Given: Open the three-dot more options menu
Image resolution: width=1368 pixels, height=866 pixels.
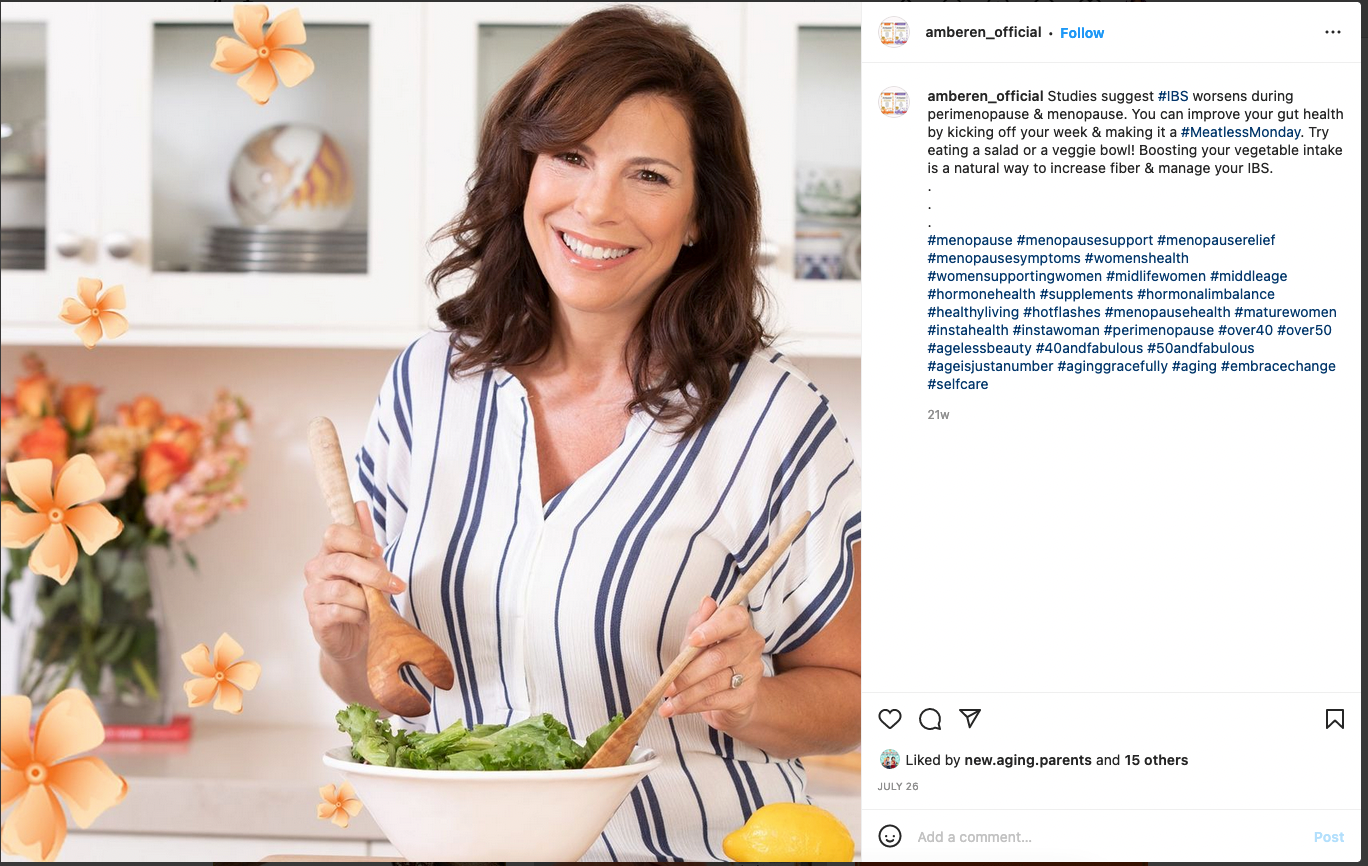Looking at the screenshot, I should tap(1333, 32).
